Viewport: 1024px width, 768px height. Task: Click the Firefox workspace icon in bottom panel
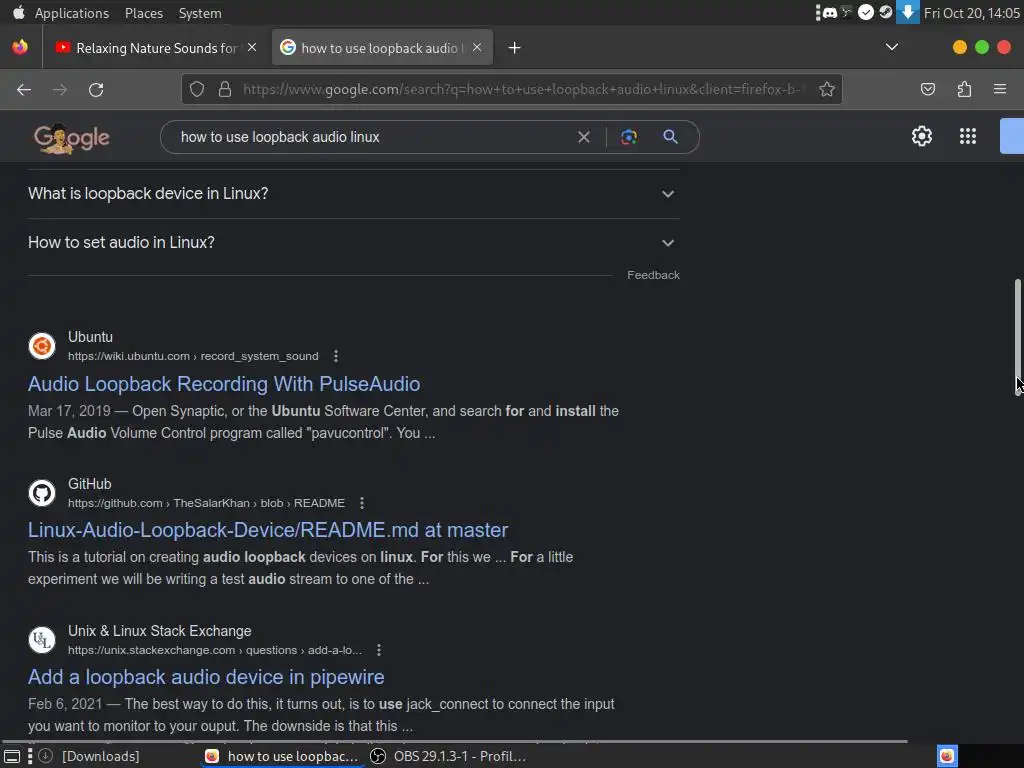(947, 756)
